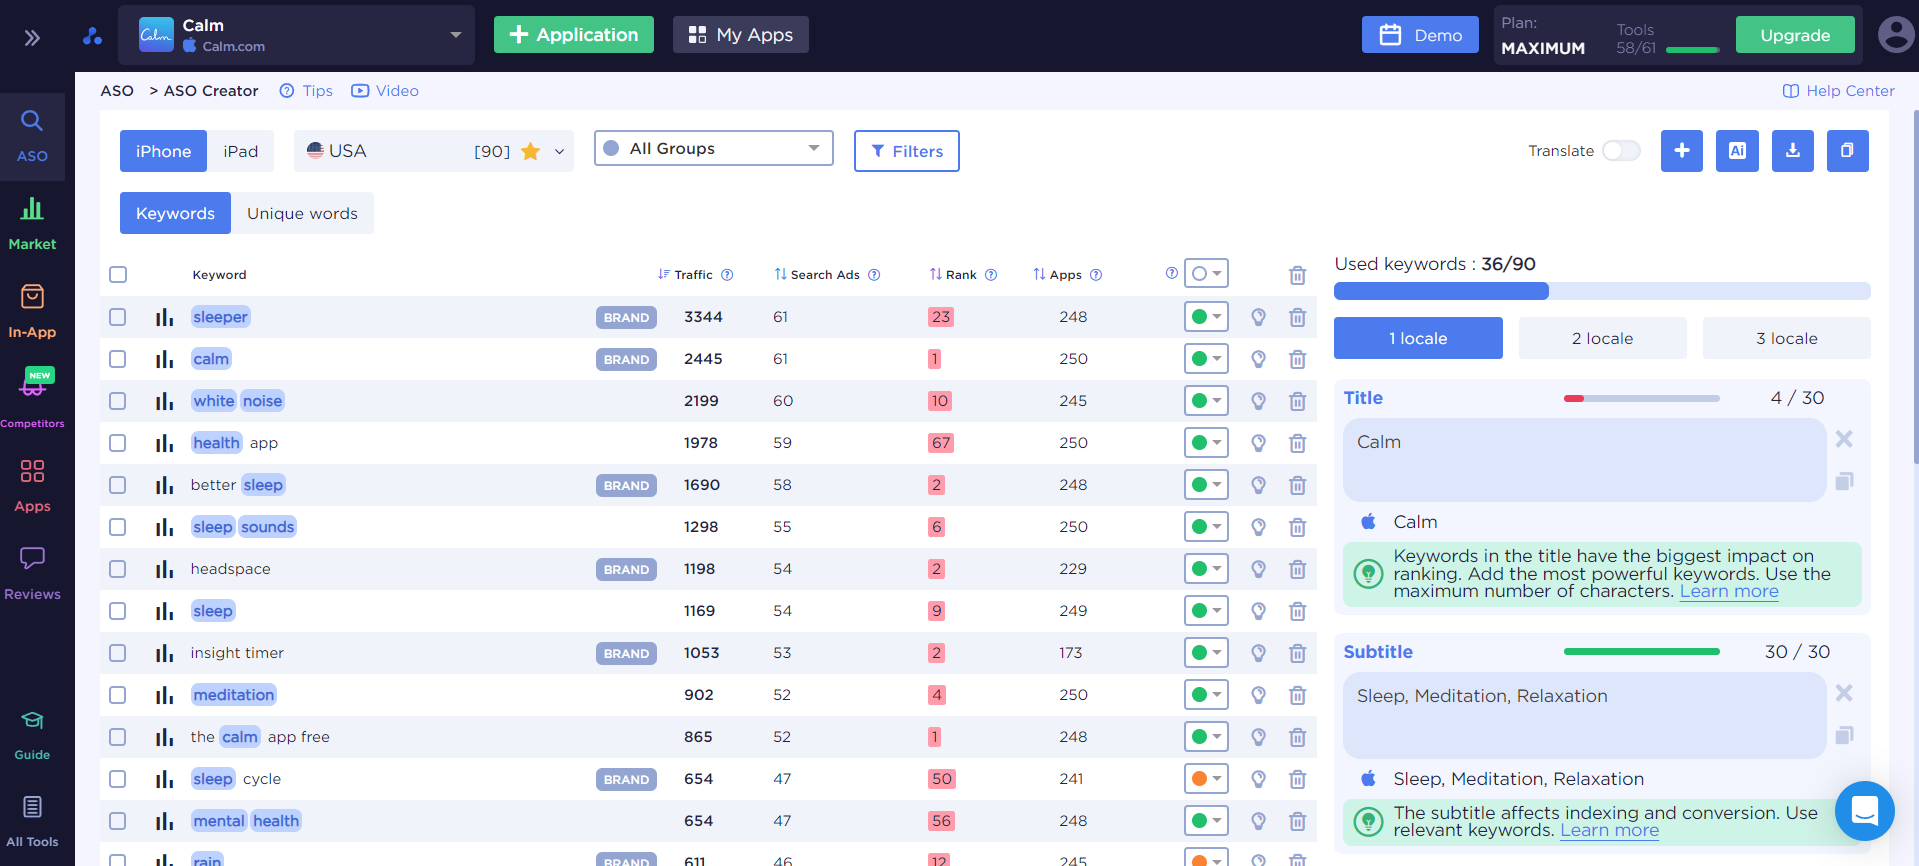Open traffic chart for meditation keyword
Image resolution: width=1919 pixels, height=866 pixels.
pyautogui.click(x=164, y=695)
